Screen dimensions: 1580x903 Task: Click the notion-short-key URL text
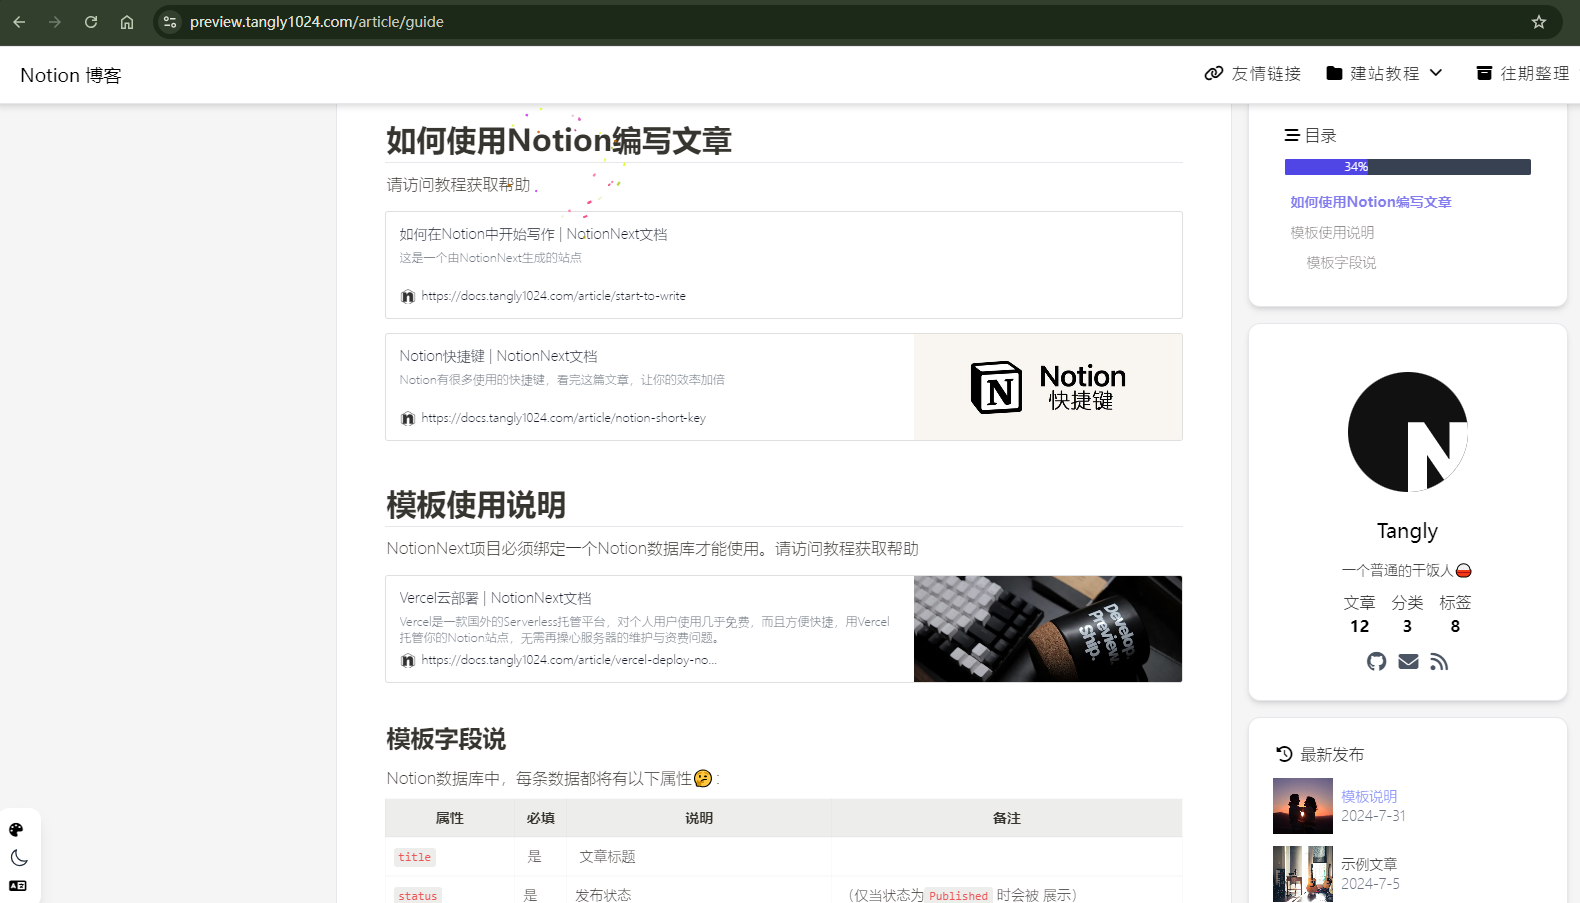[x=563, y=418]
